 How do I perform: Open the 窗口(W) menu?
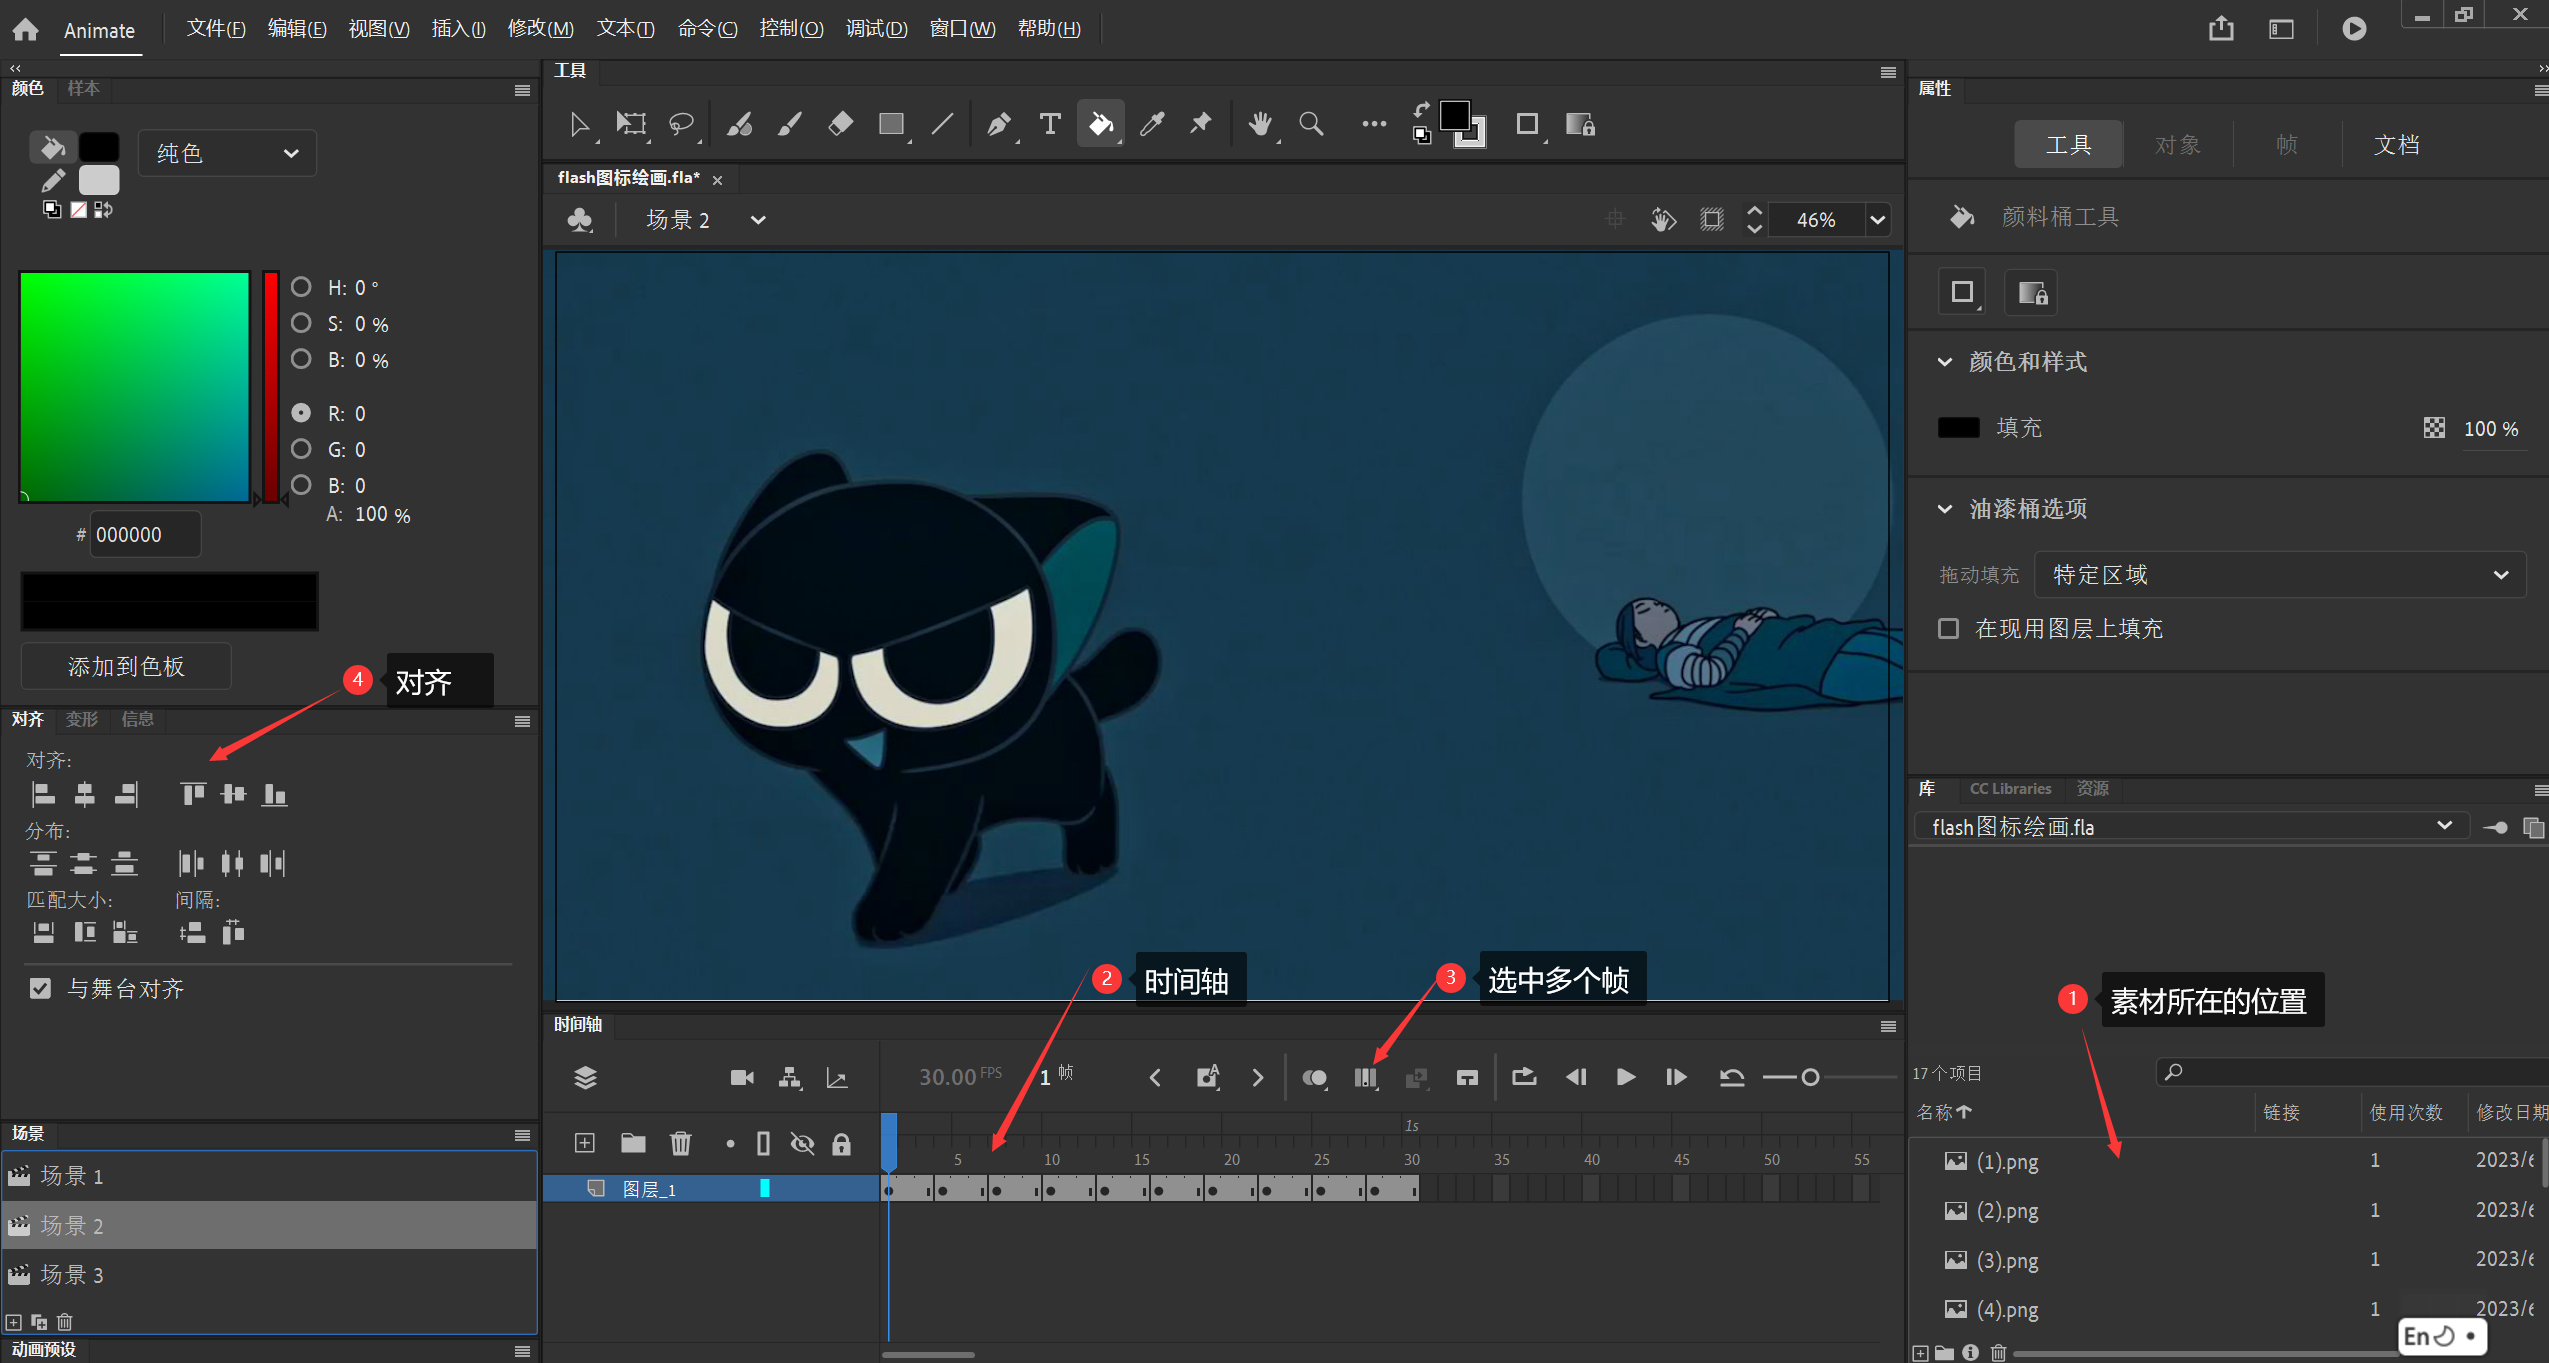(962, 29)
